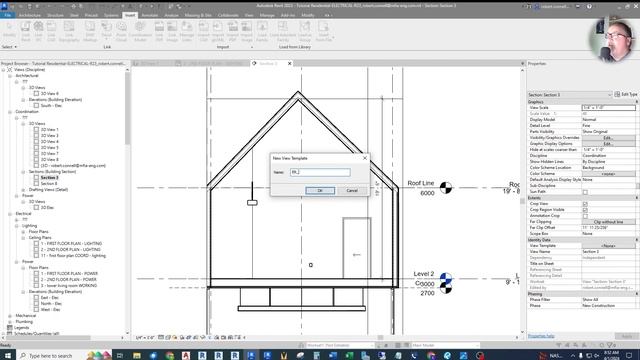Collapse the Architectural node in Project Browser
This screenshot has width=640, height=360.
coord(10,76)
